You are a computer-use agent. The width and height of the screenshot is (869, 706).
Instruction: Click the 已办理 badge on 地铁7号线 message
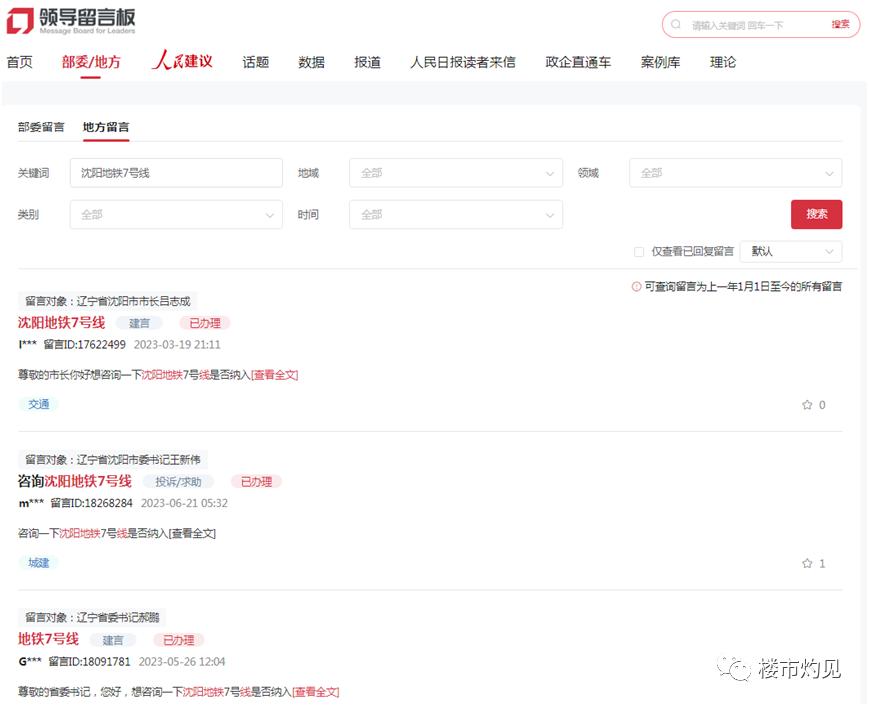point(177,640)
